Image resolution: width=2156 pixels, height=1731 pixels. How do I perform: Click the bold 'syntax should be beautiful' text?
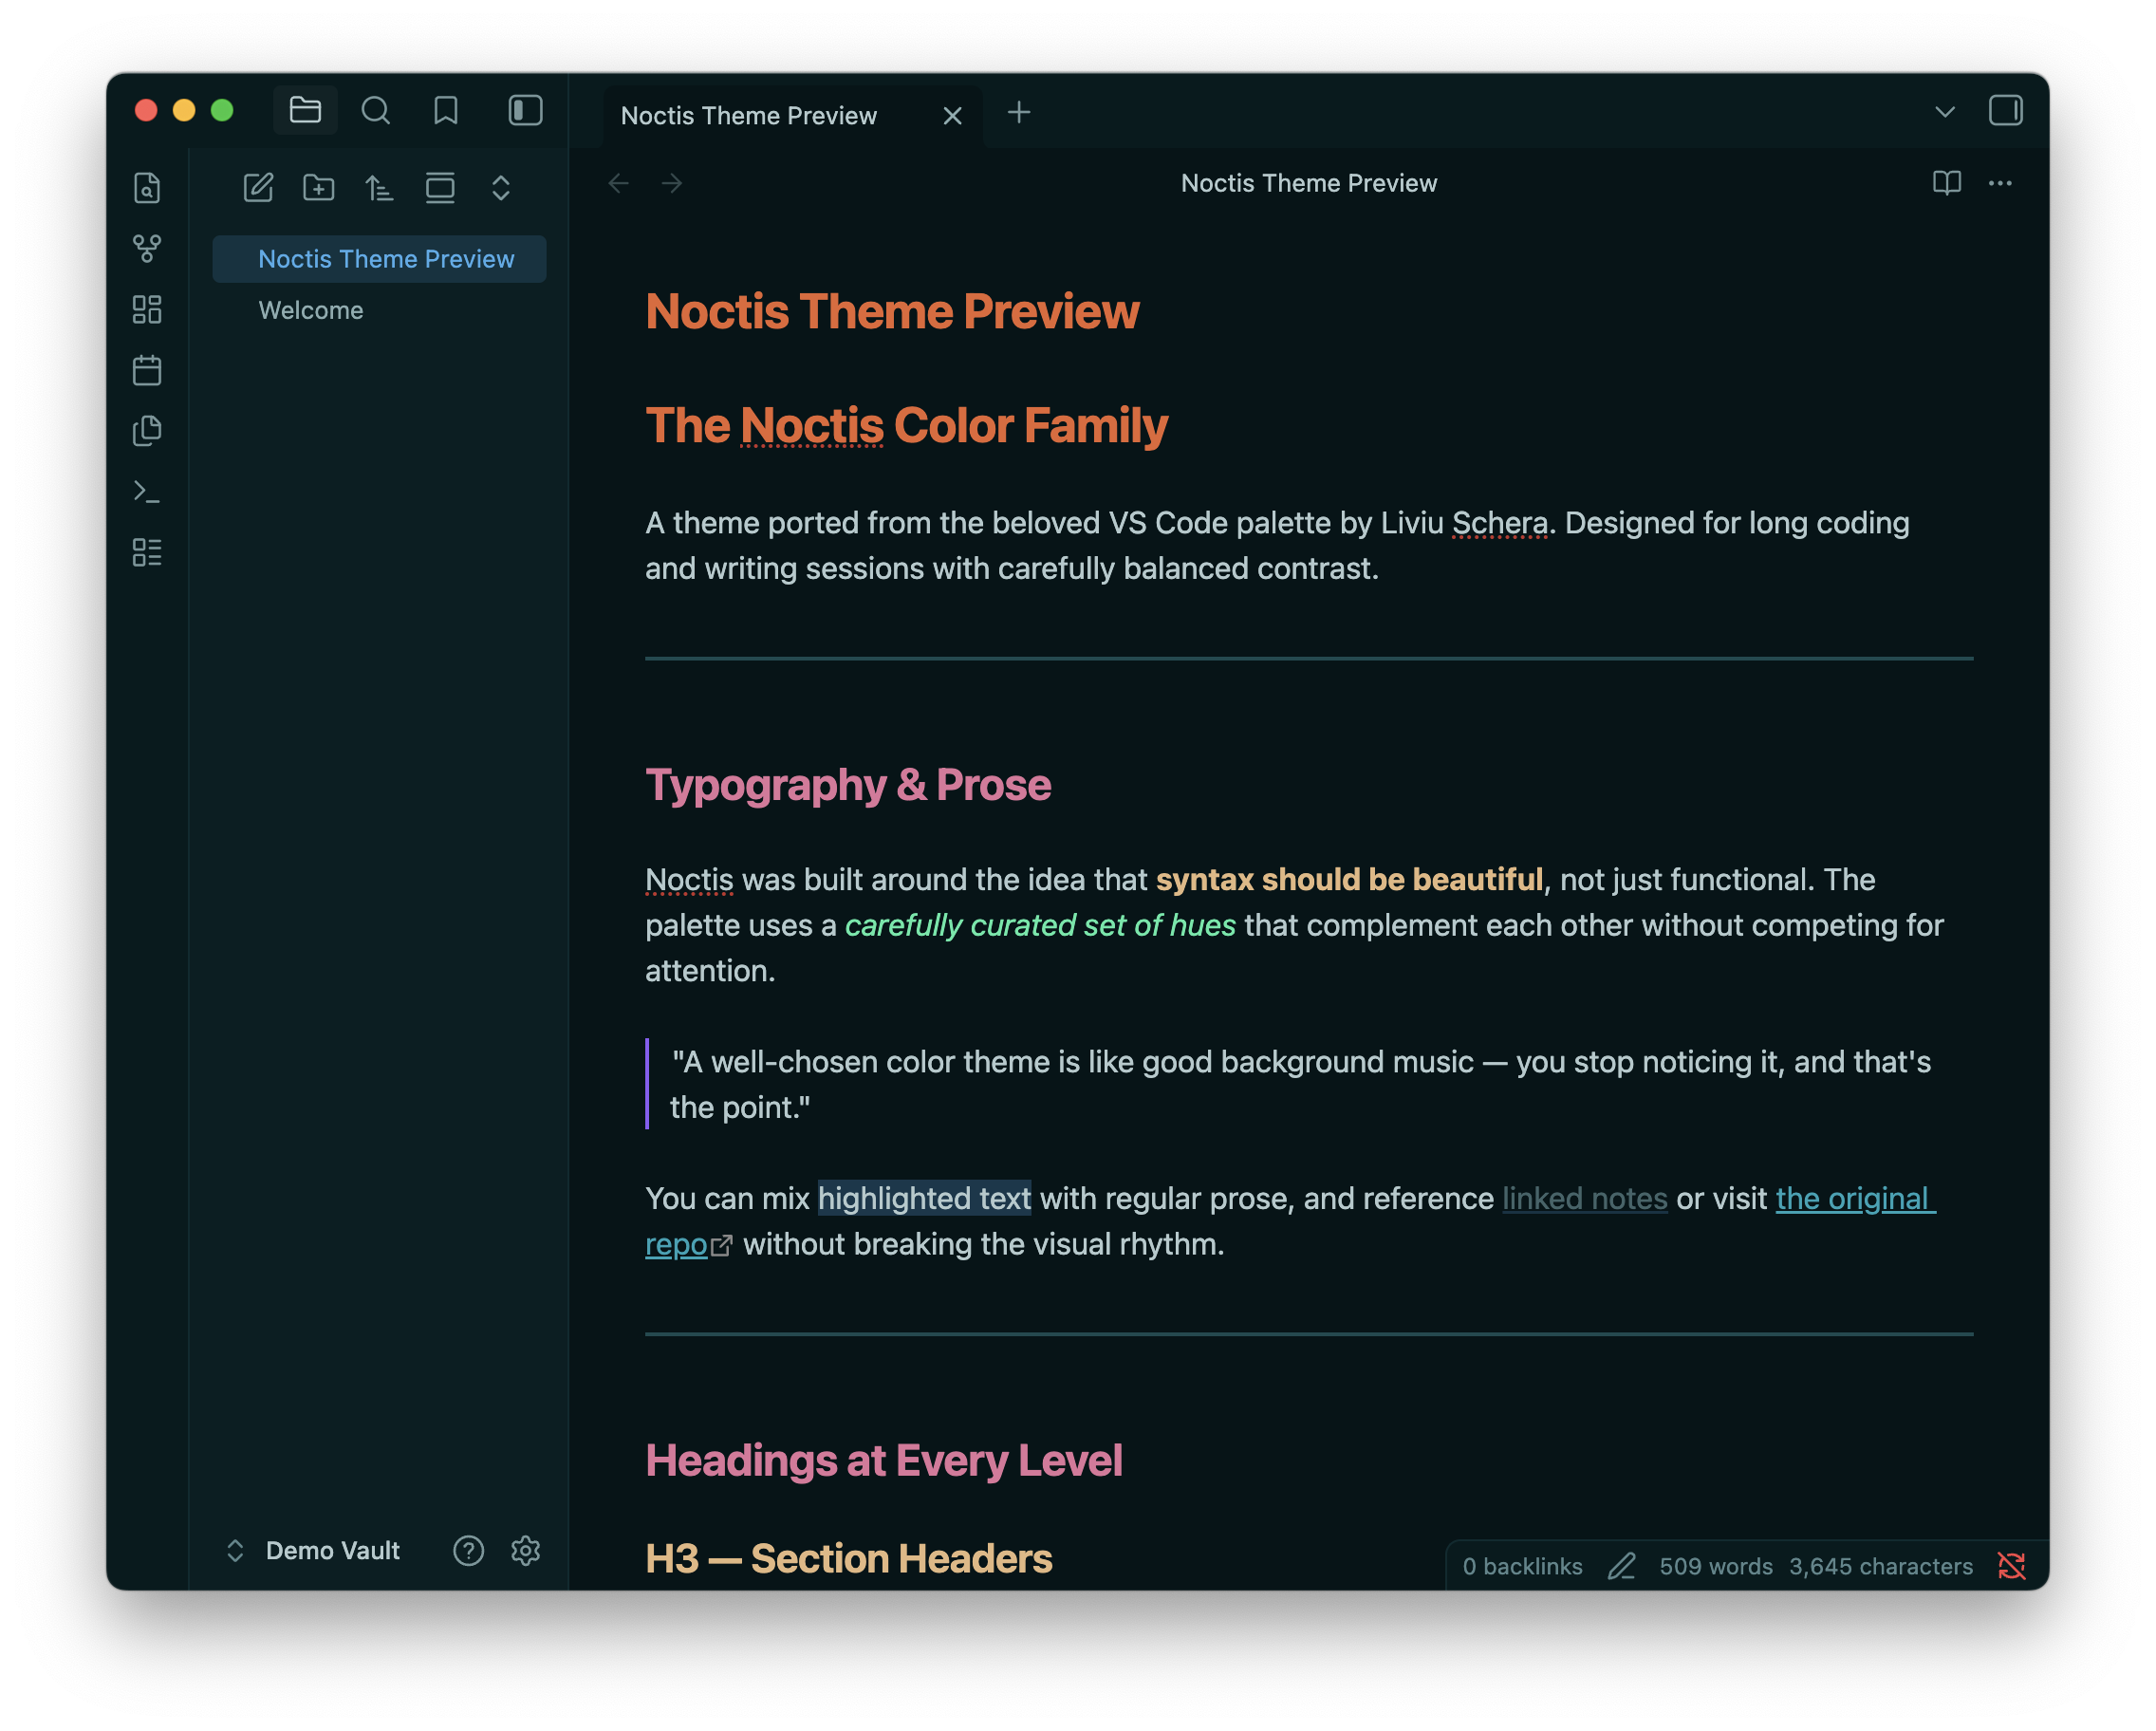[1349, 880]
